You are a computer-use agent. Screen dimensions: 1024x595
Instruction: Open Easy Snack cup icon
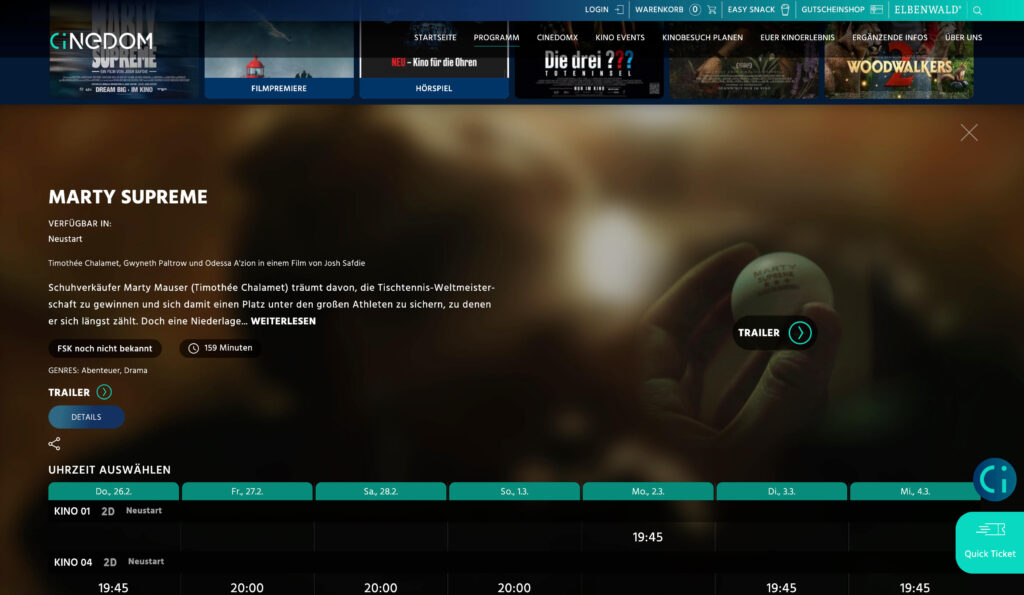coord(785,10)
